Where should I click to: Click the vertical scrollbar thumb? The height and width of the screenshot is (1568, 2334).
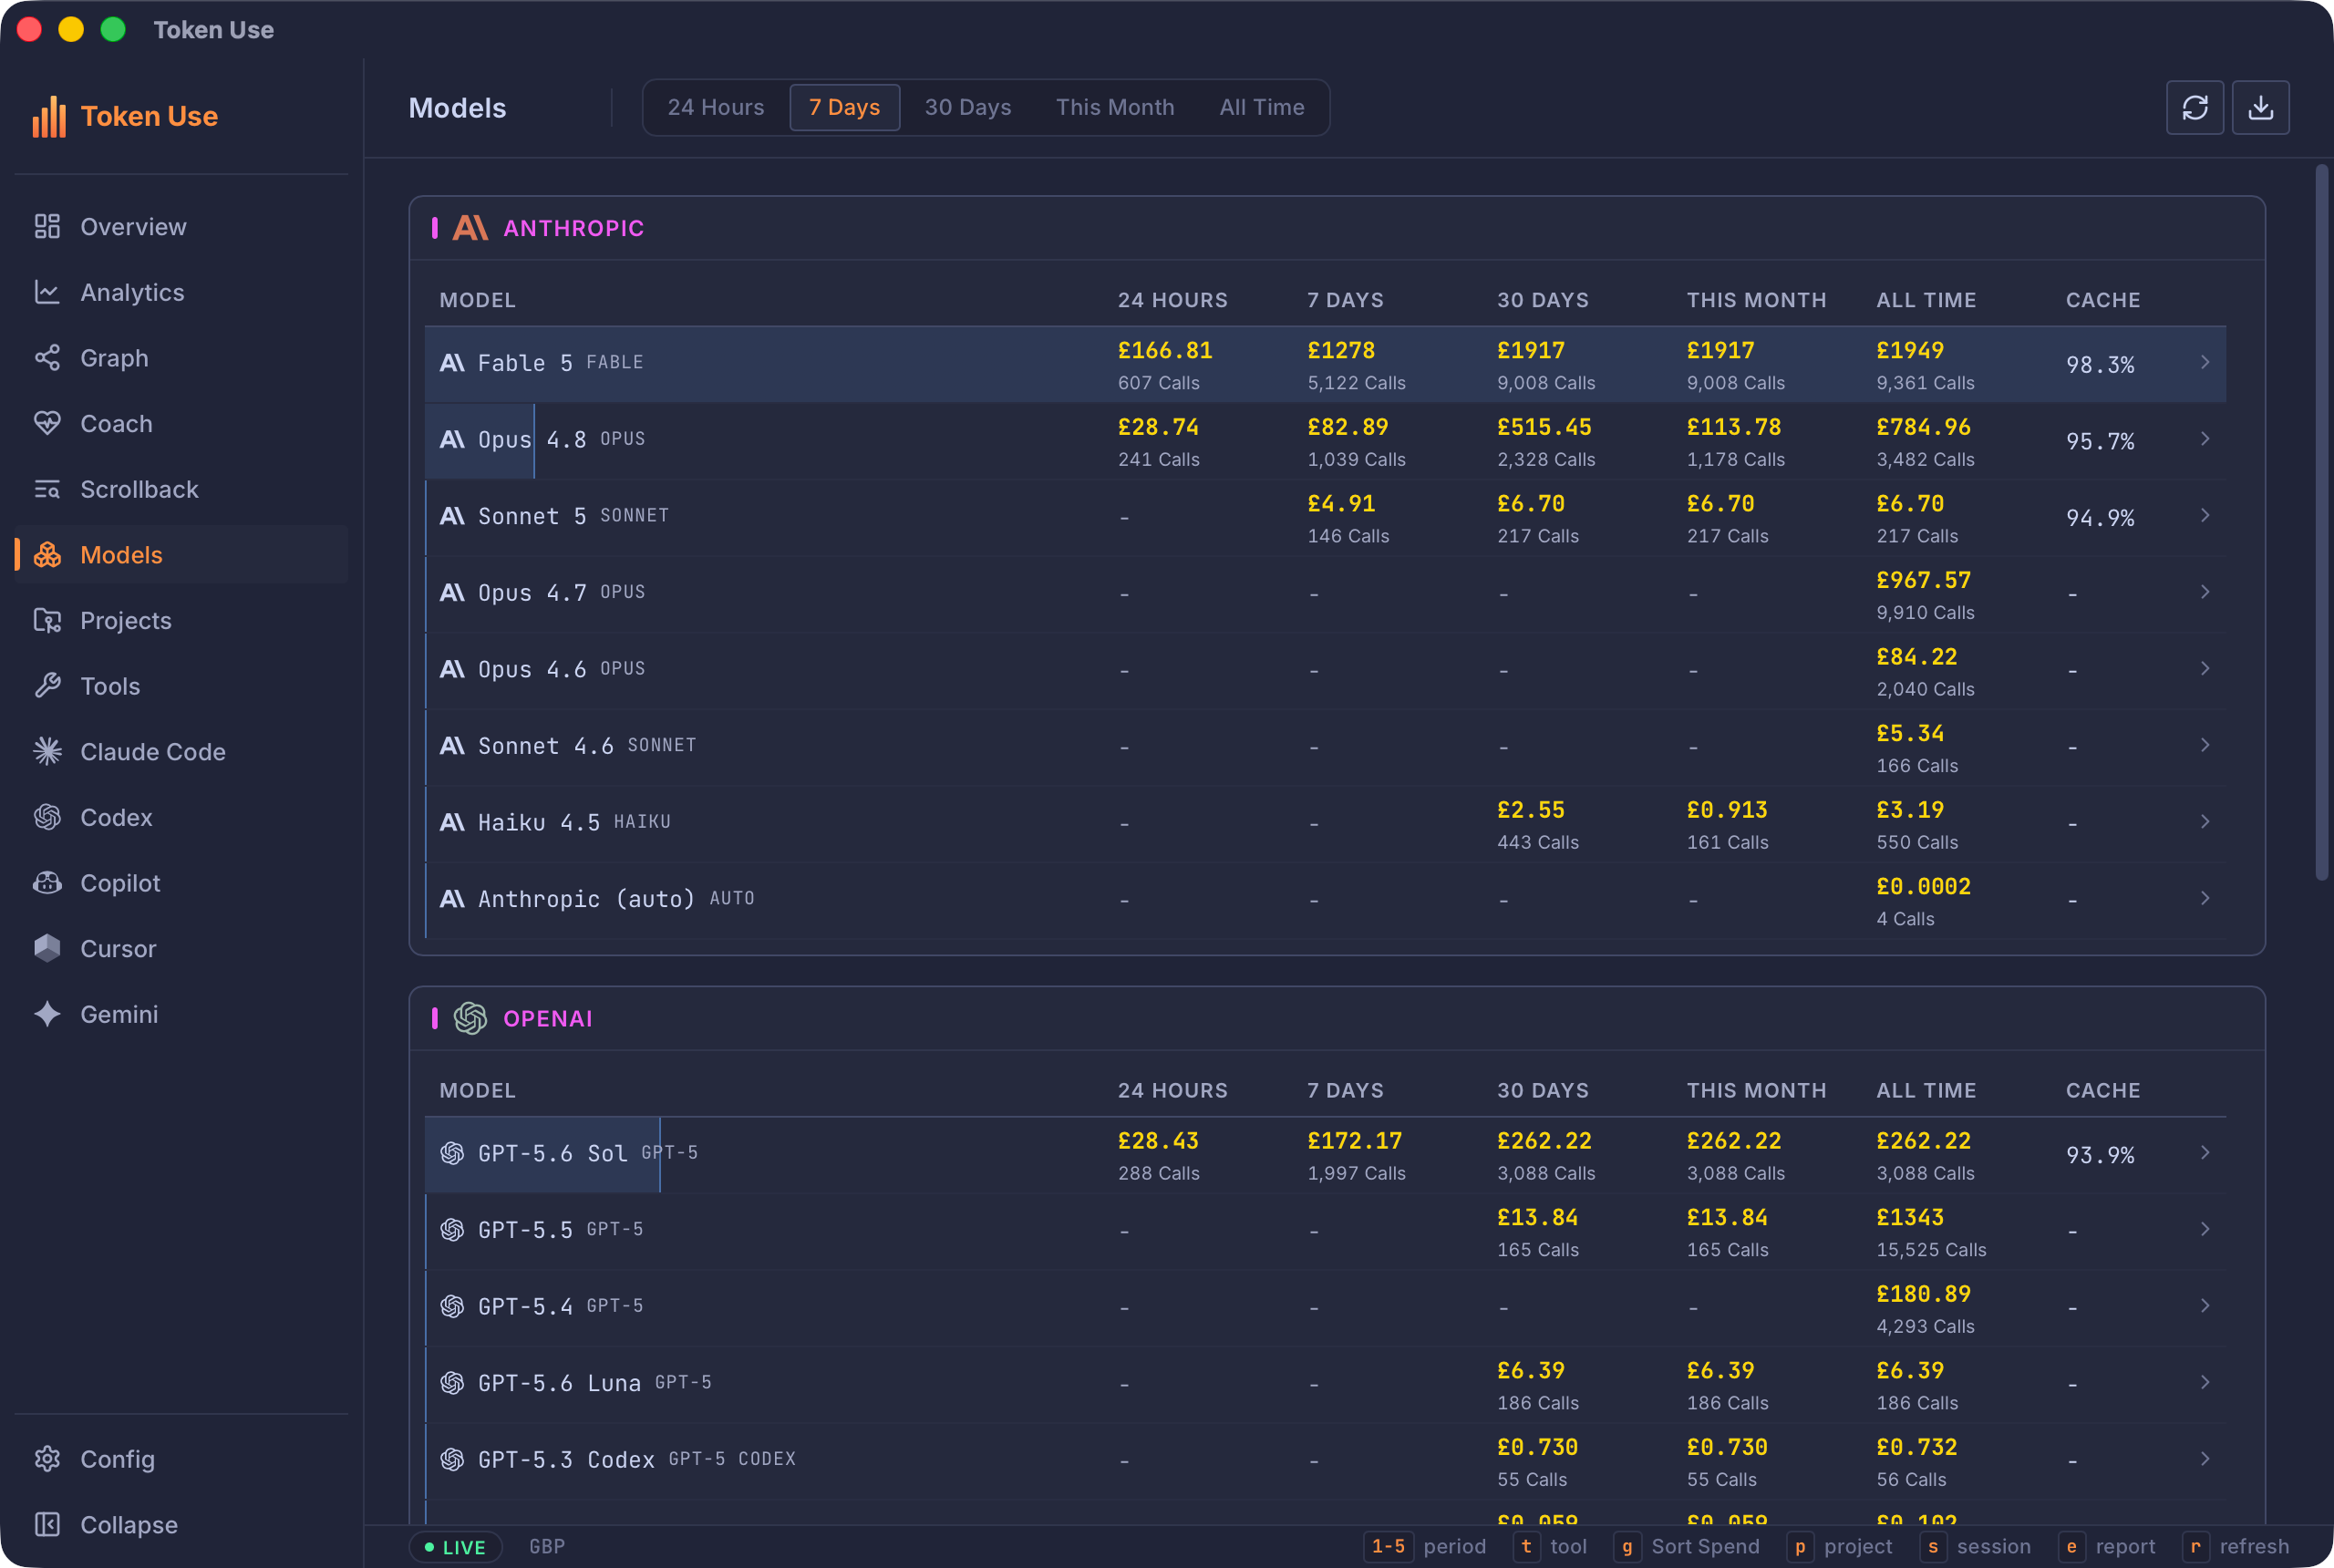2322,522
